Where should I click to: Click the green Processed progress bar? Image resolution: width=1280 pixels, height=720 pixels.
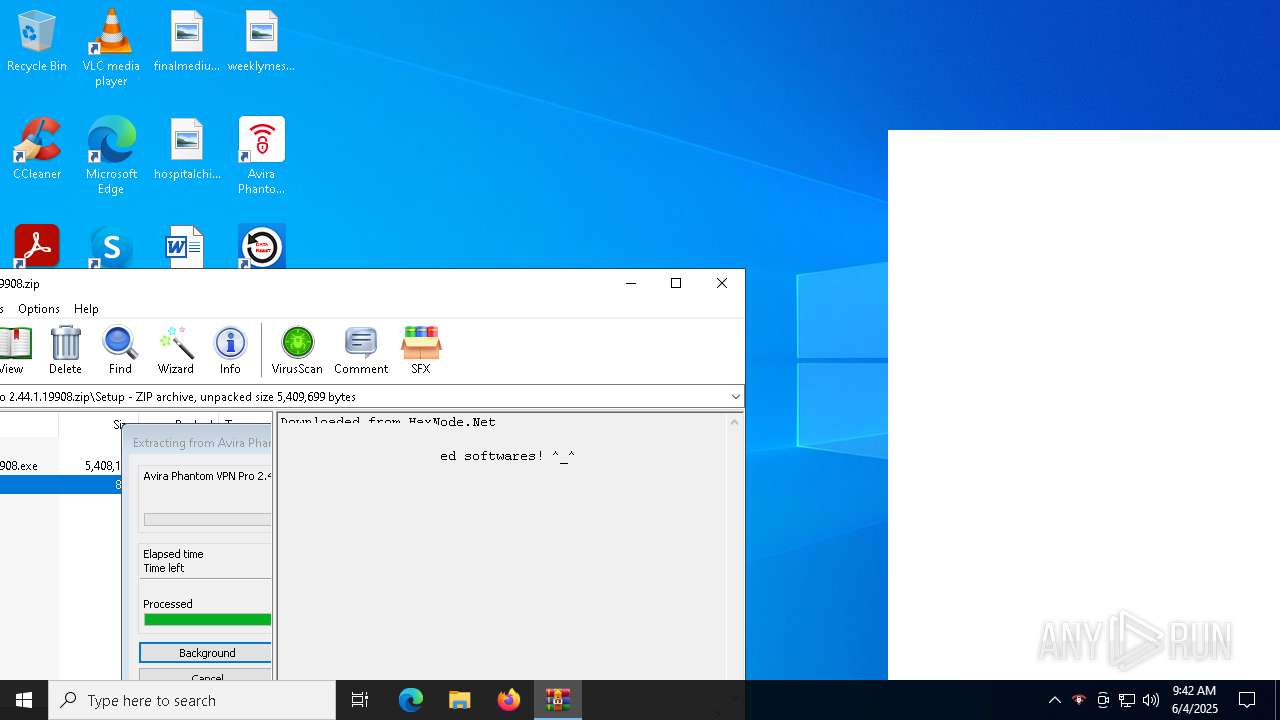(x=207, y=620)
